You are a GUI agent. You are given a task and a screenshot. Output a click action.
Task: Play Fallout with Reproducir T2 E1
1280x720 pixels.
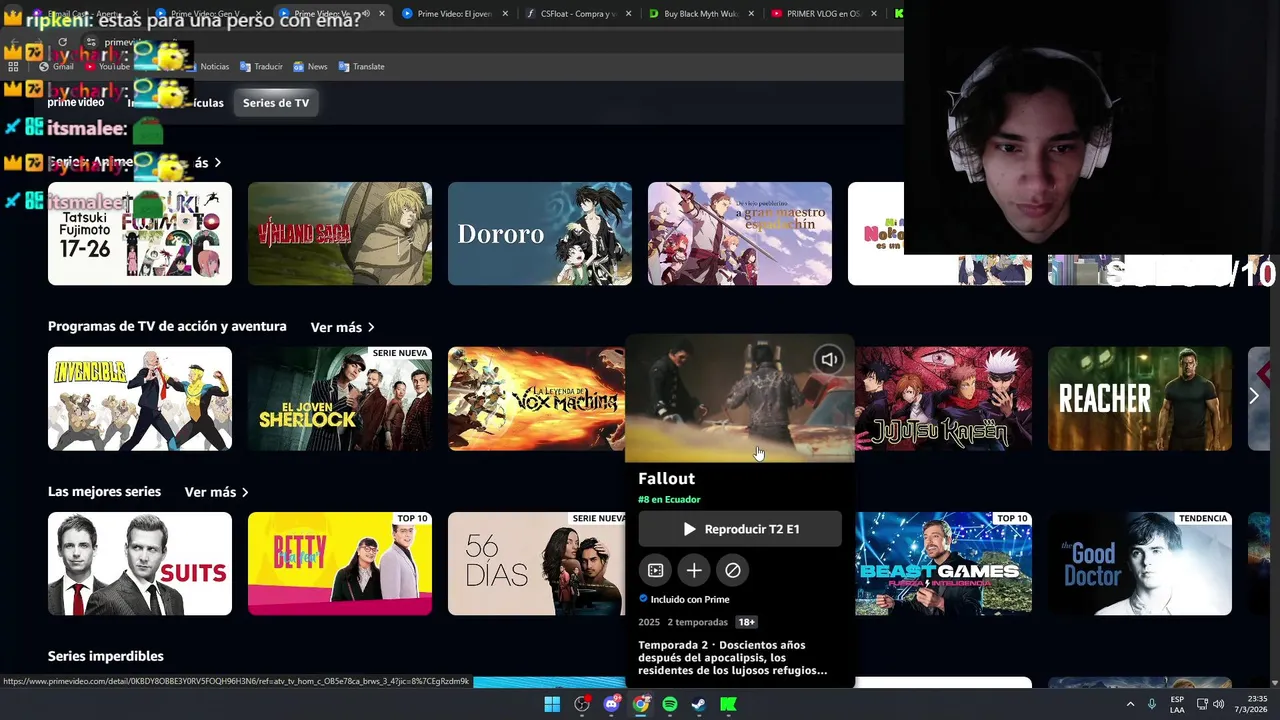740,529
